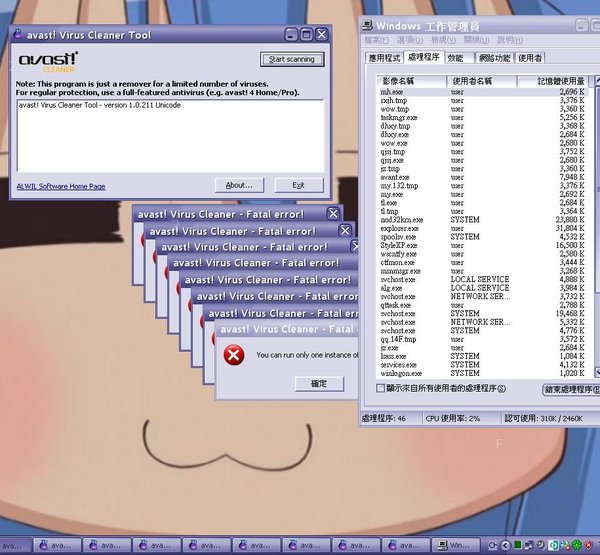Viewport: 600px width, 555px height.
Task: Select the taskmgr.exe process row
Action: click(x=484, y=118)
